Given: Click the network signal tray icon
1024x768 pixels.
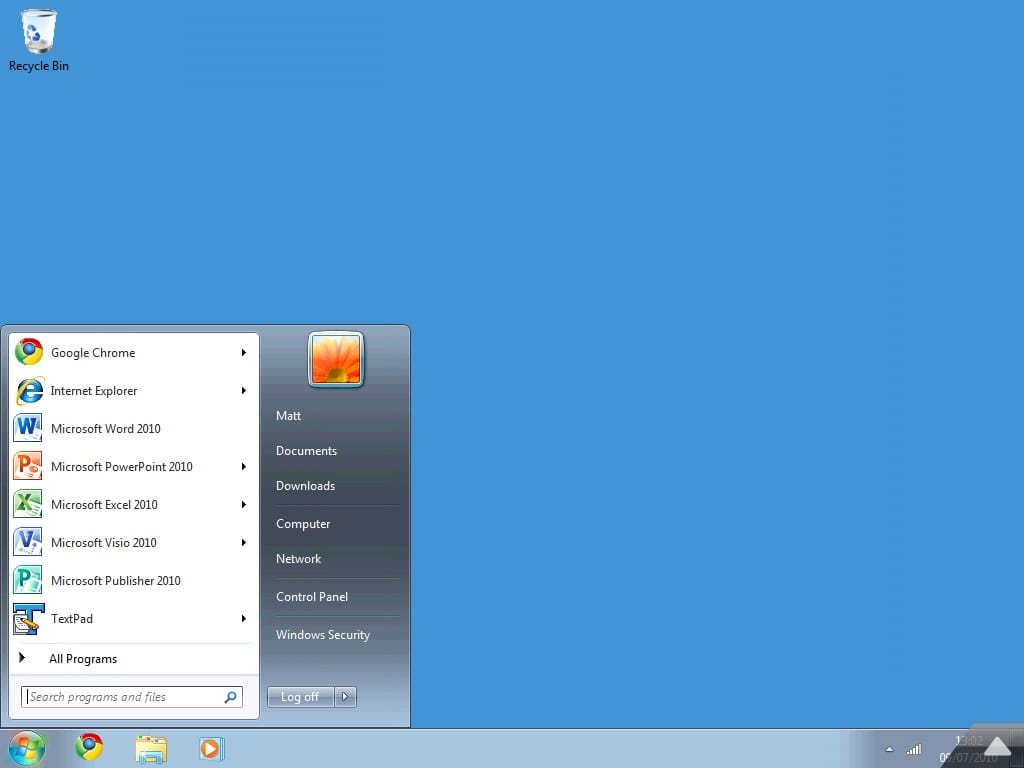Looking at the screenshot, I should coord(914,749).
